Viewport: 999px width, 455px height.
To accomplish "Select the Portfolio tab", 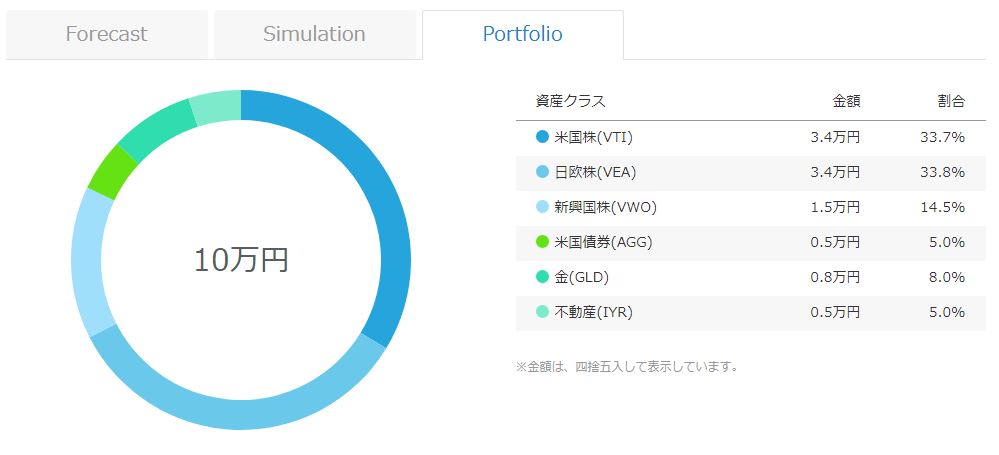I will (522, 34).
